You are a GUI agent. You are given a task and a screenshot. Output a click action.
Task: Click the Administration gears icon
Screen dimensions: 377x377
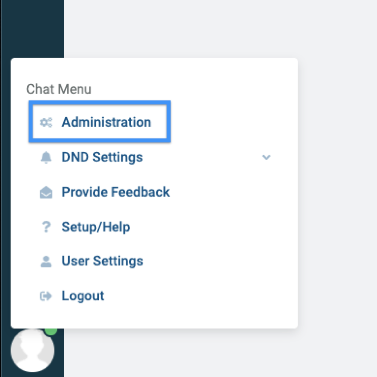click(x=46, y=122)
